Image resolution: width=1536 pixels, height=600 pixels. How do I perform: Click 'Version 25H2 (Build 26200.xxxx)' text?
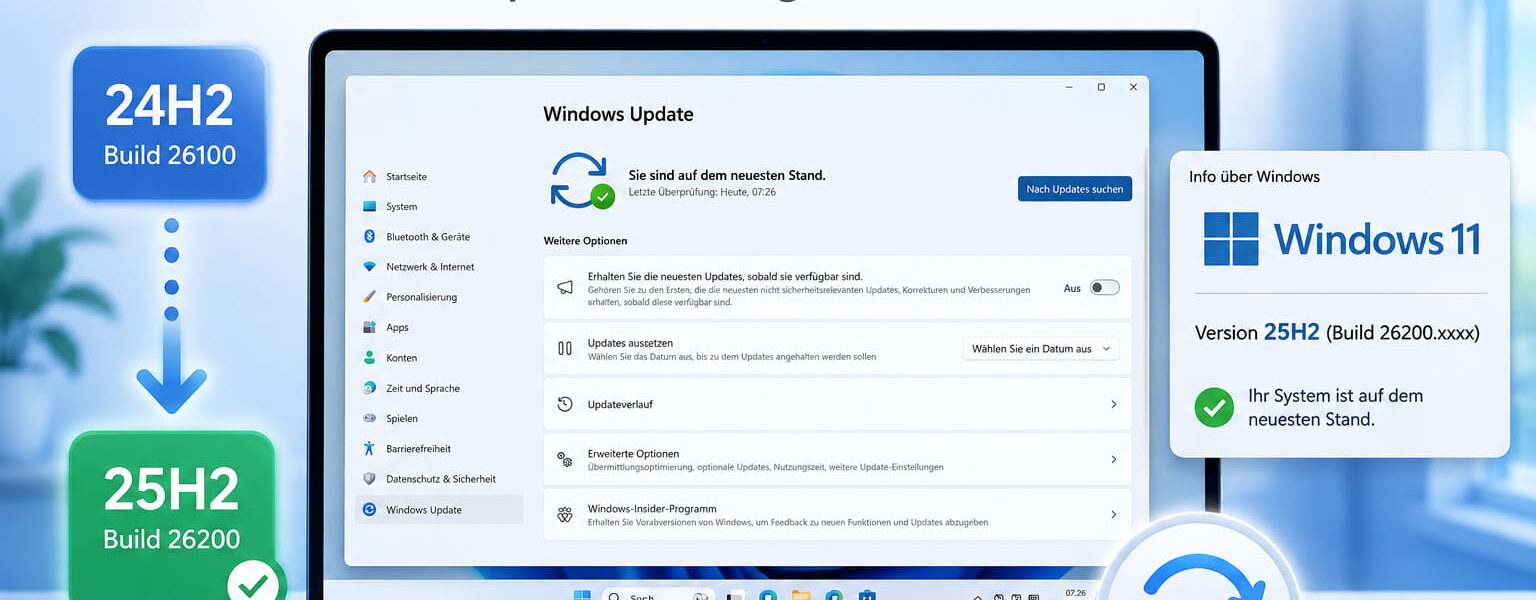pyautogui.click(x=1337, y=333)
